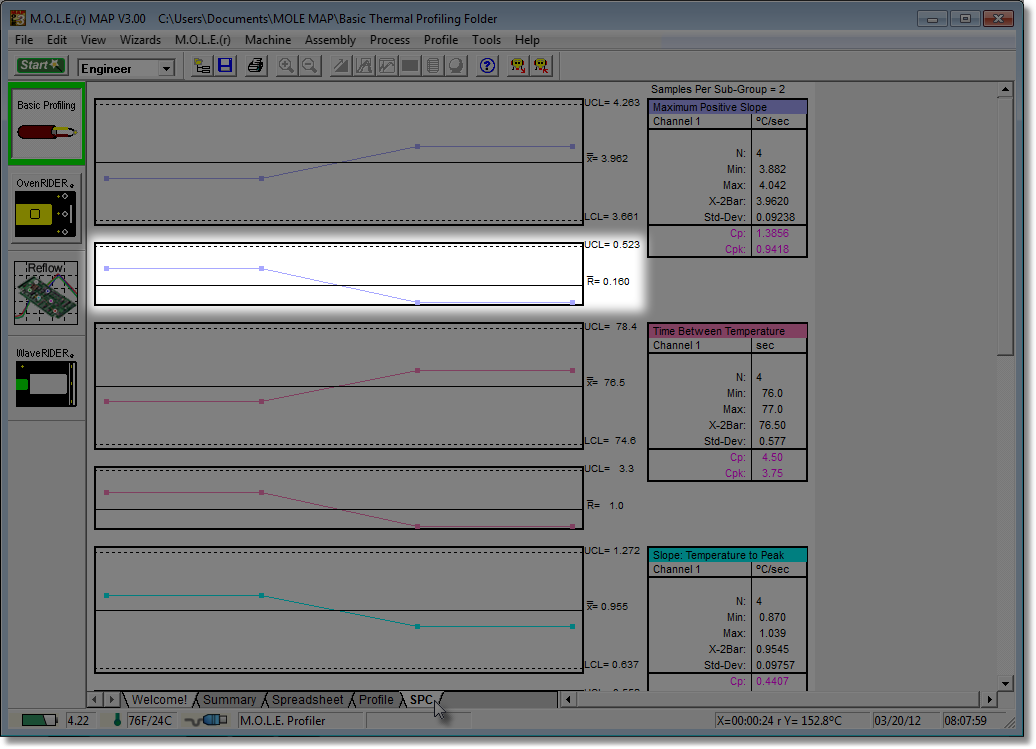Switch to the Summary tab
Viewport: 1036px width, 749px height.
[x=229, y=699]
